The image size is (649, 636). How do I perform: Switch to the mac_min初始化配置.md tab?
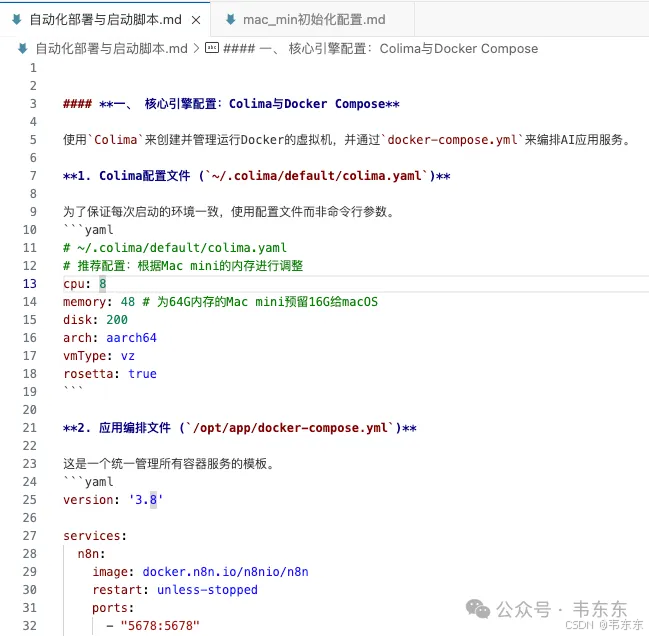click(313, 19)
